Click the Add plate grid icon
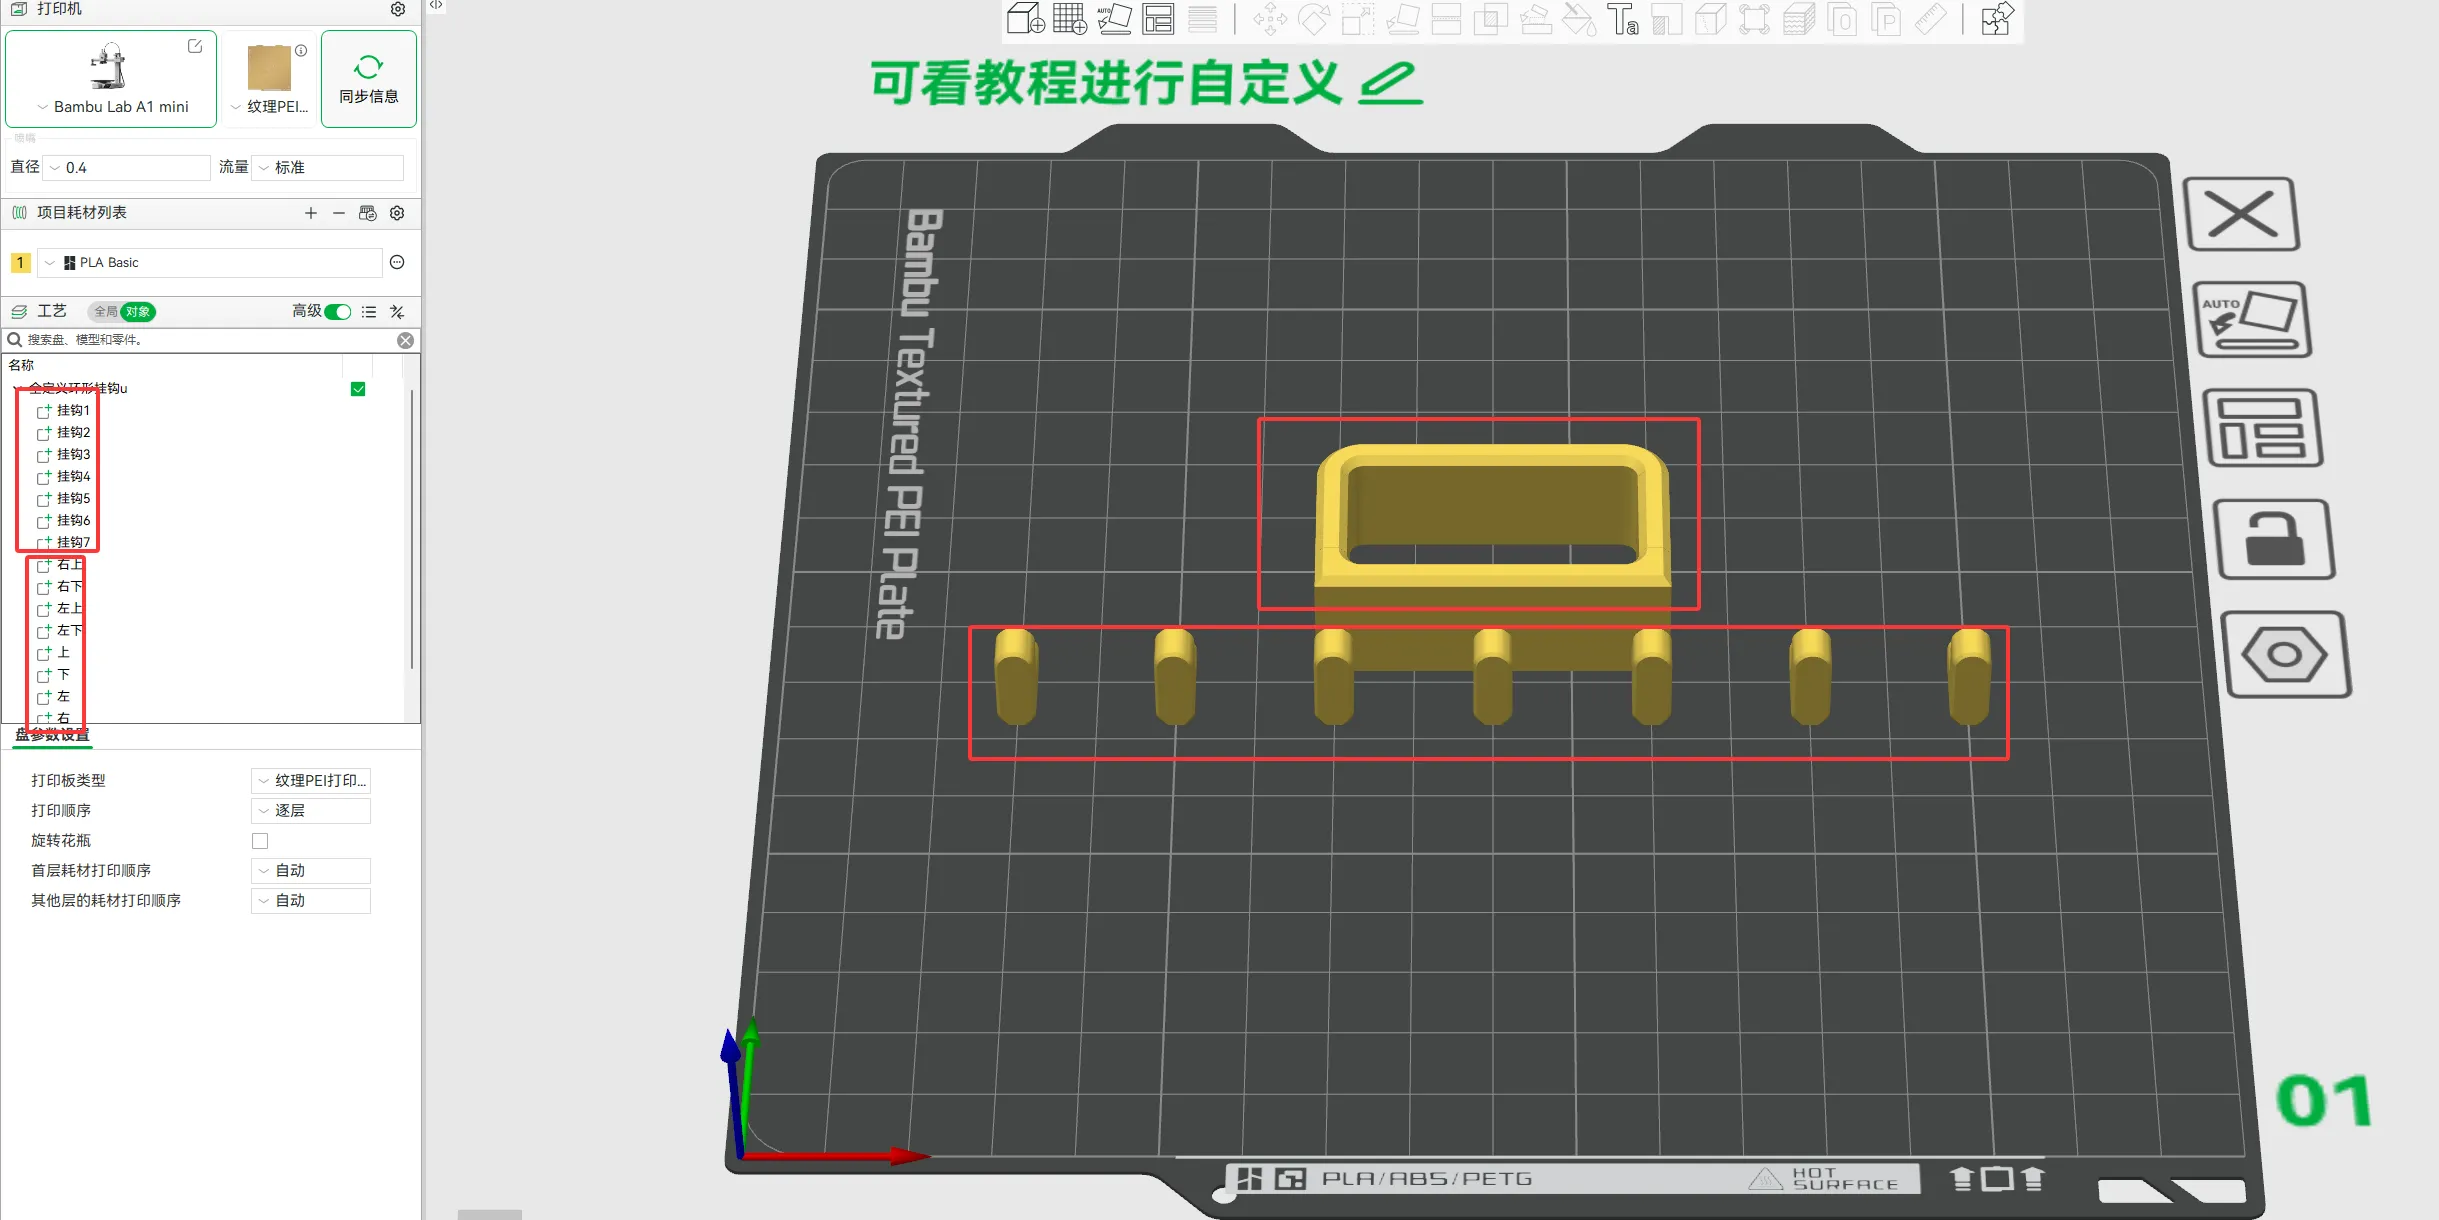Image resolution: width=2439 pixels, height=1220 pixels. [1069, 19]
